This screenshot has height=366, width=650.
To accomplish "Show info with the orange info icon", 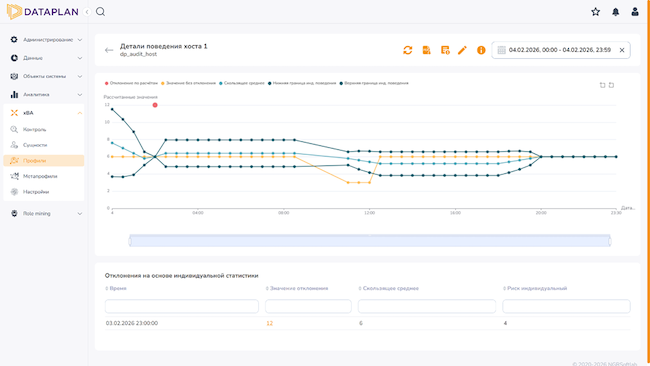I will pyautogui.click(x=481, y=50).
